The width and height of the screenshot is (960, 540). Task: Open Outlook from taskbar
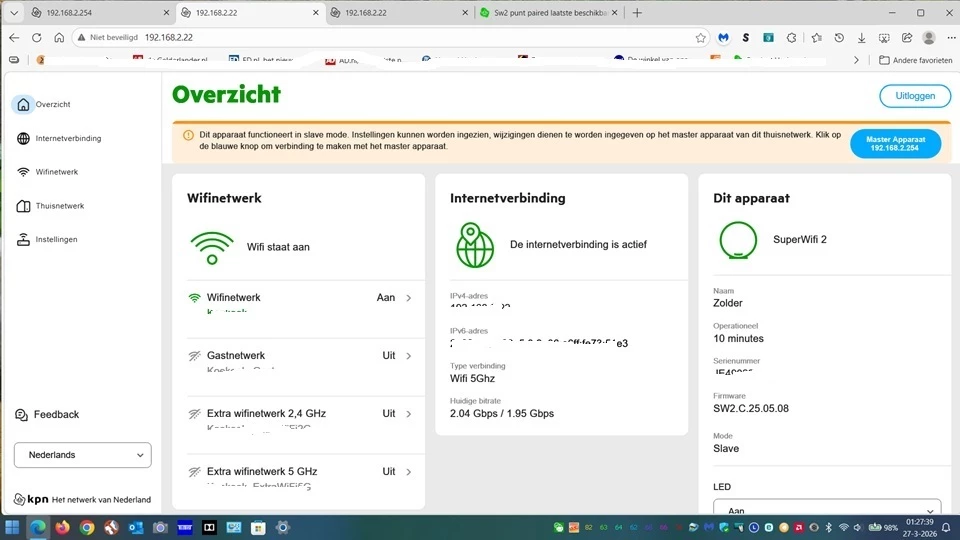(x=136, y=528)
